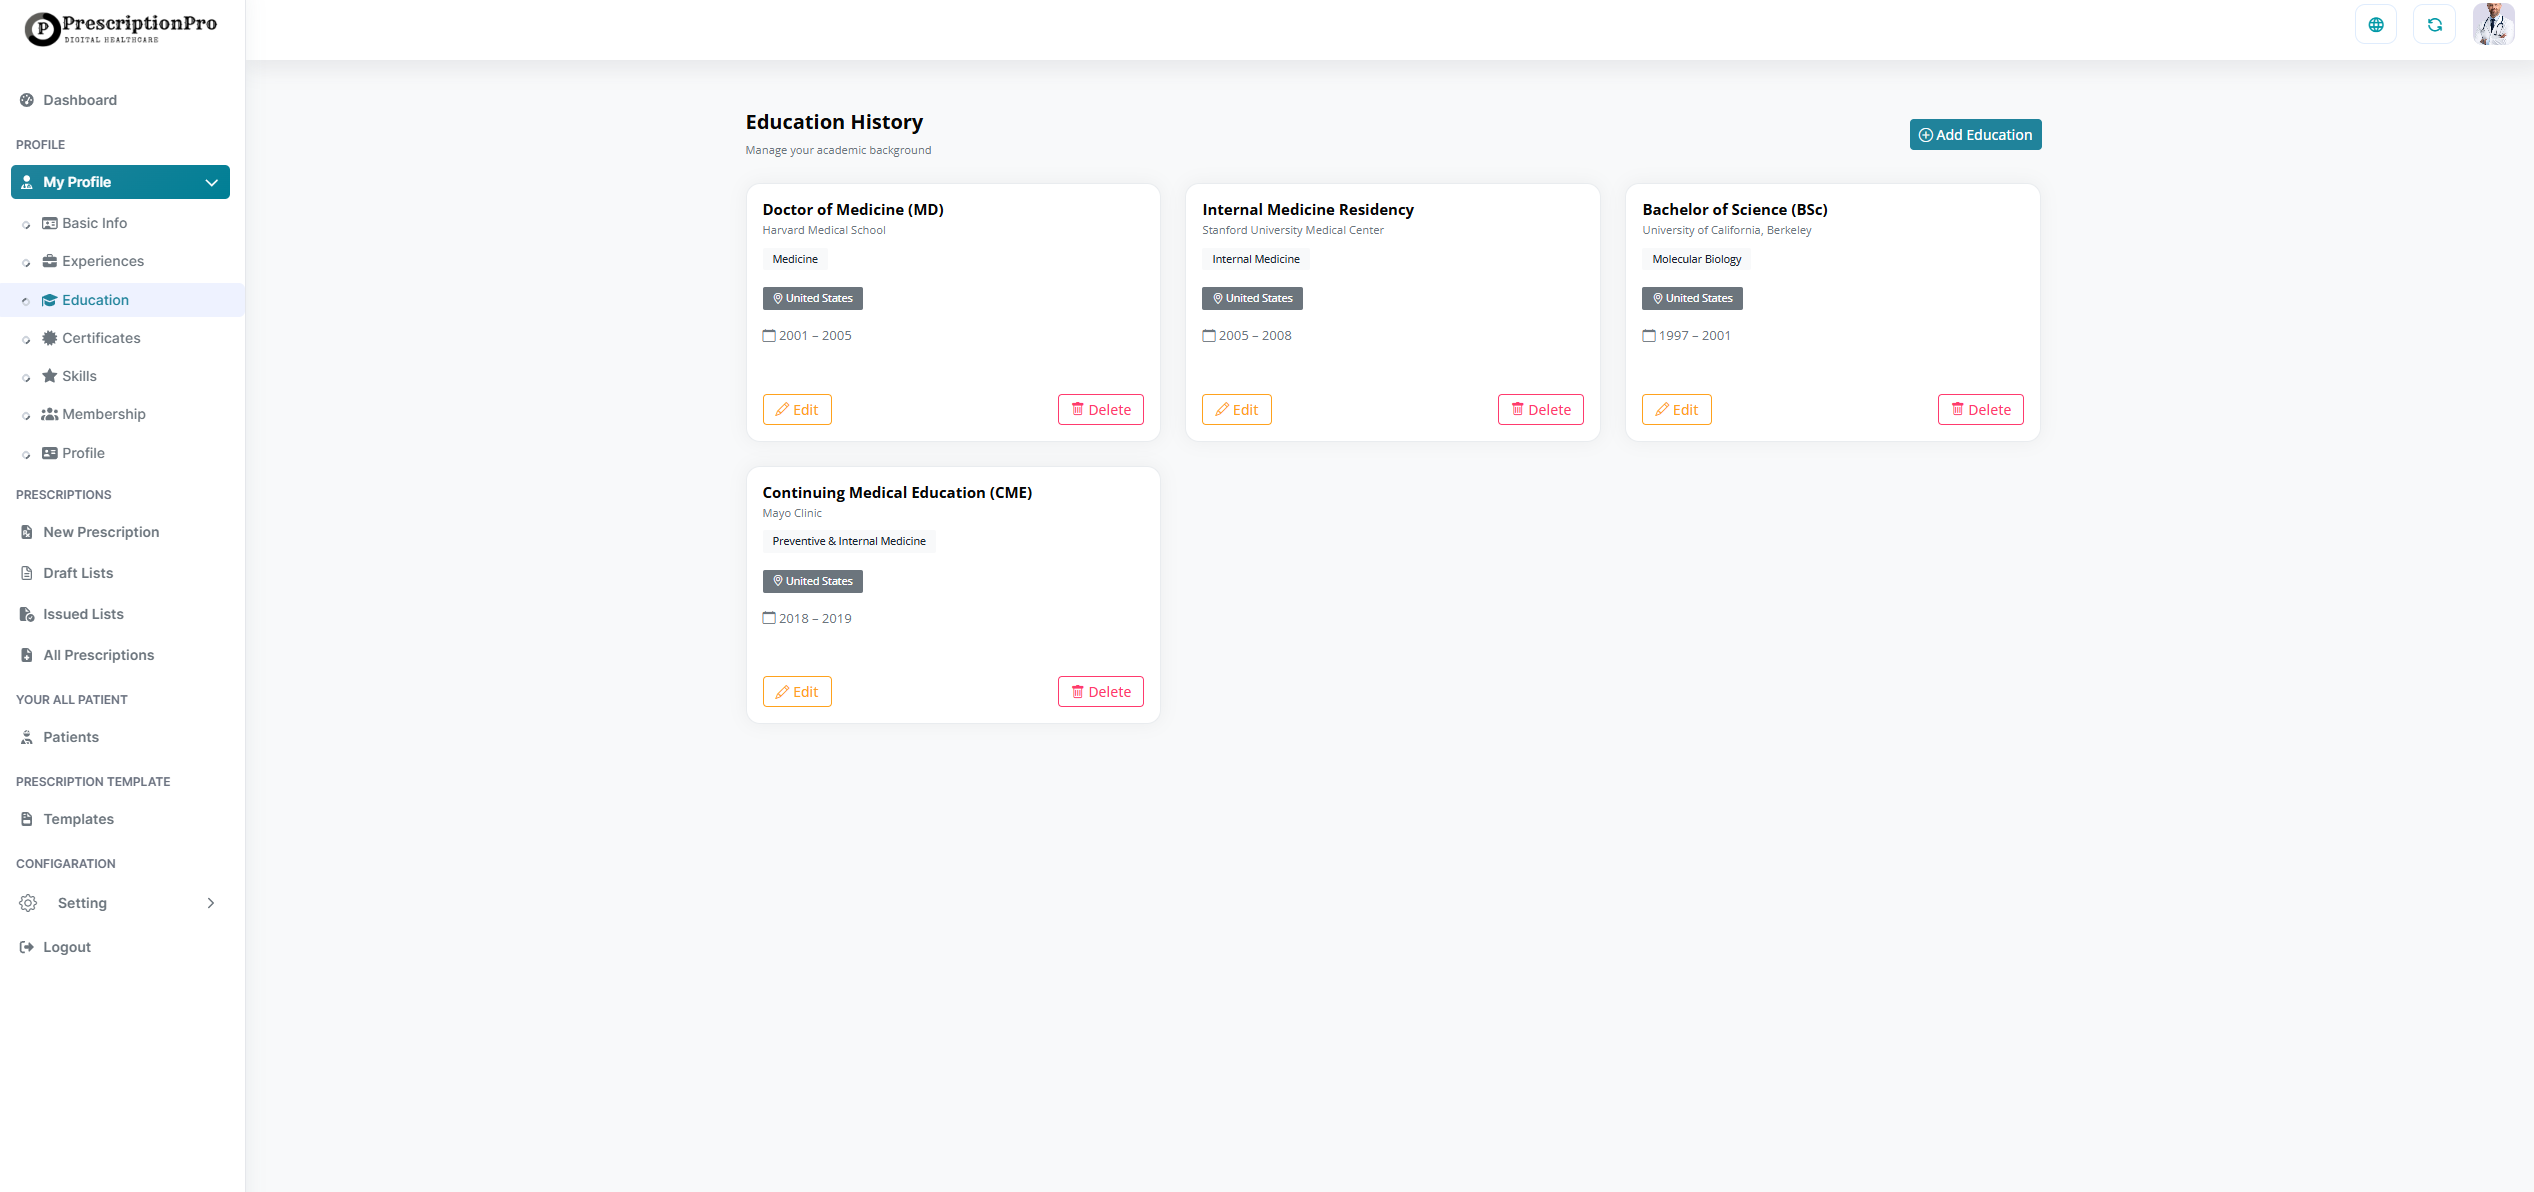Open Certificates from the sidebar
The height and width of the screenshot is (1192, 2534).
100,338
